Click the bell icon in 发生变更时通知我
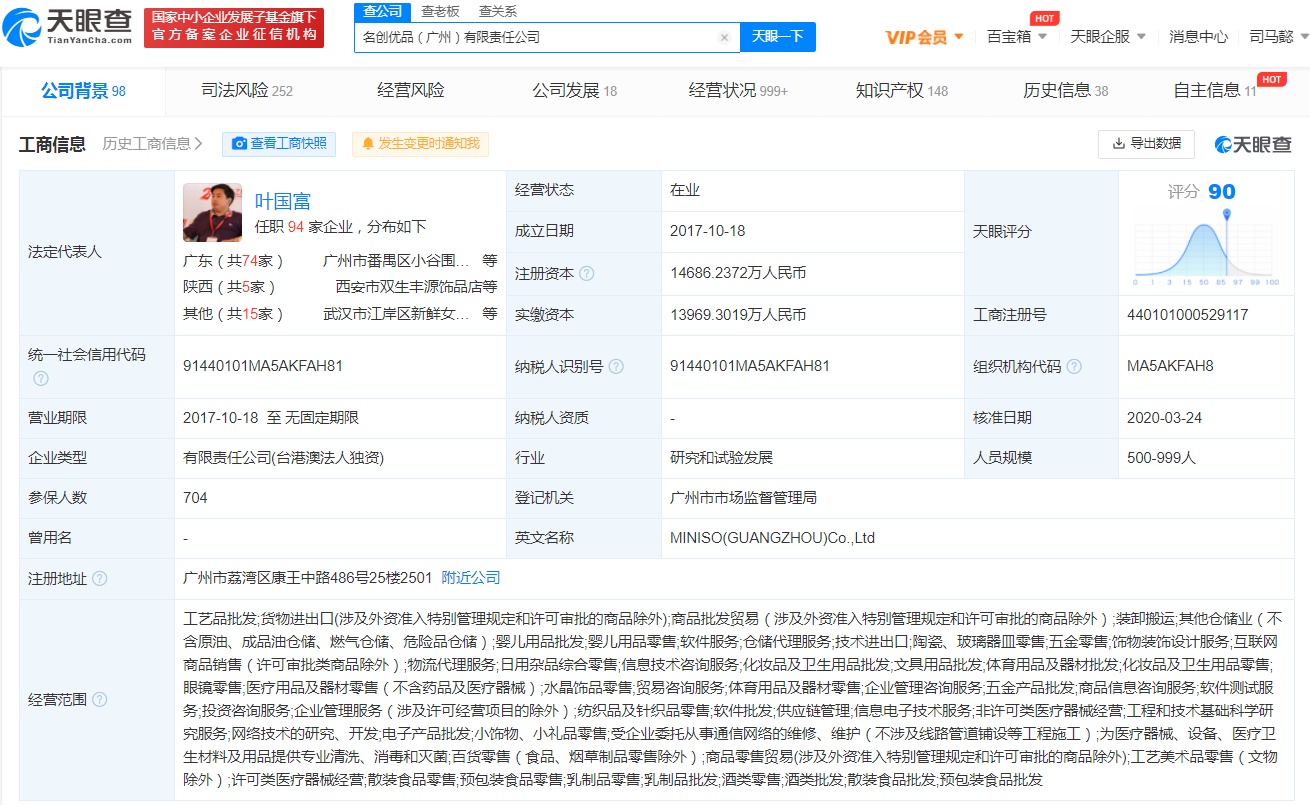The width and height of the screenshot is (1310, 805). coord(368,144)
